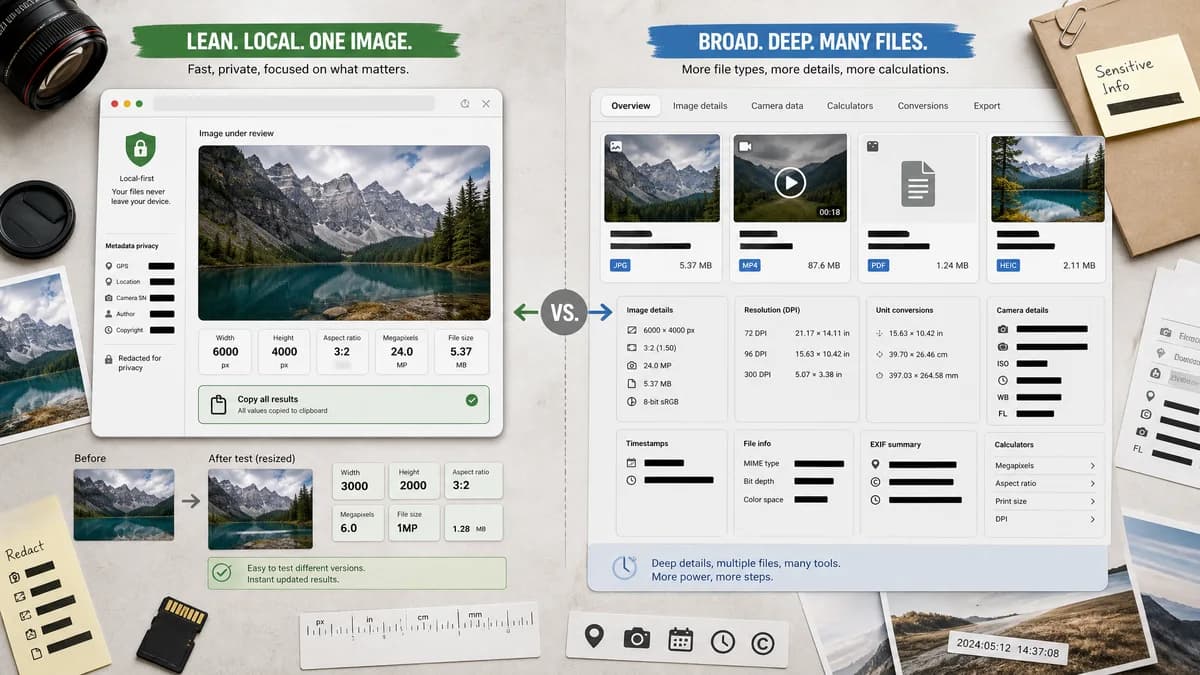Screen dimensions: 1200x675
Task: Click the GPS pin icon in Metadata privacy
Action: pos(109,266)
